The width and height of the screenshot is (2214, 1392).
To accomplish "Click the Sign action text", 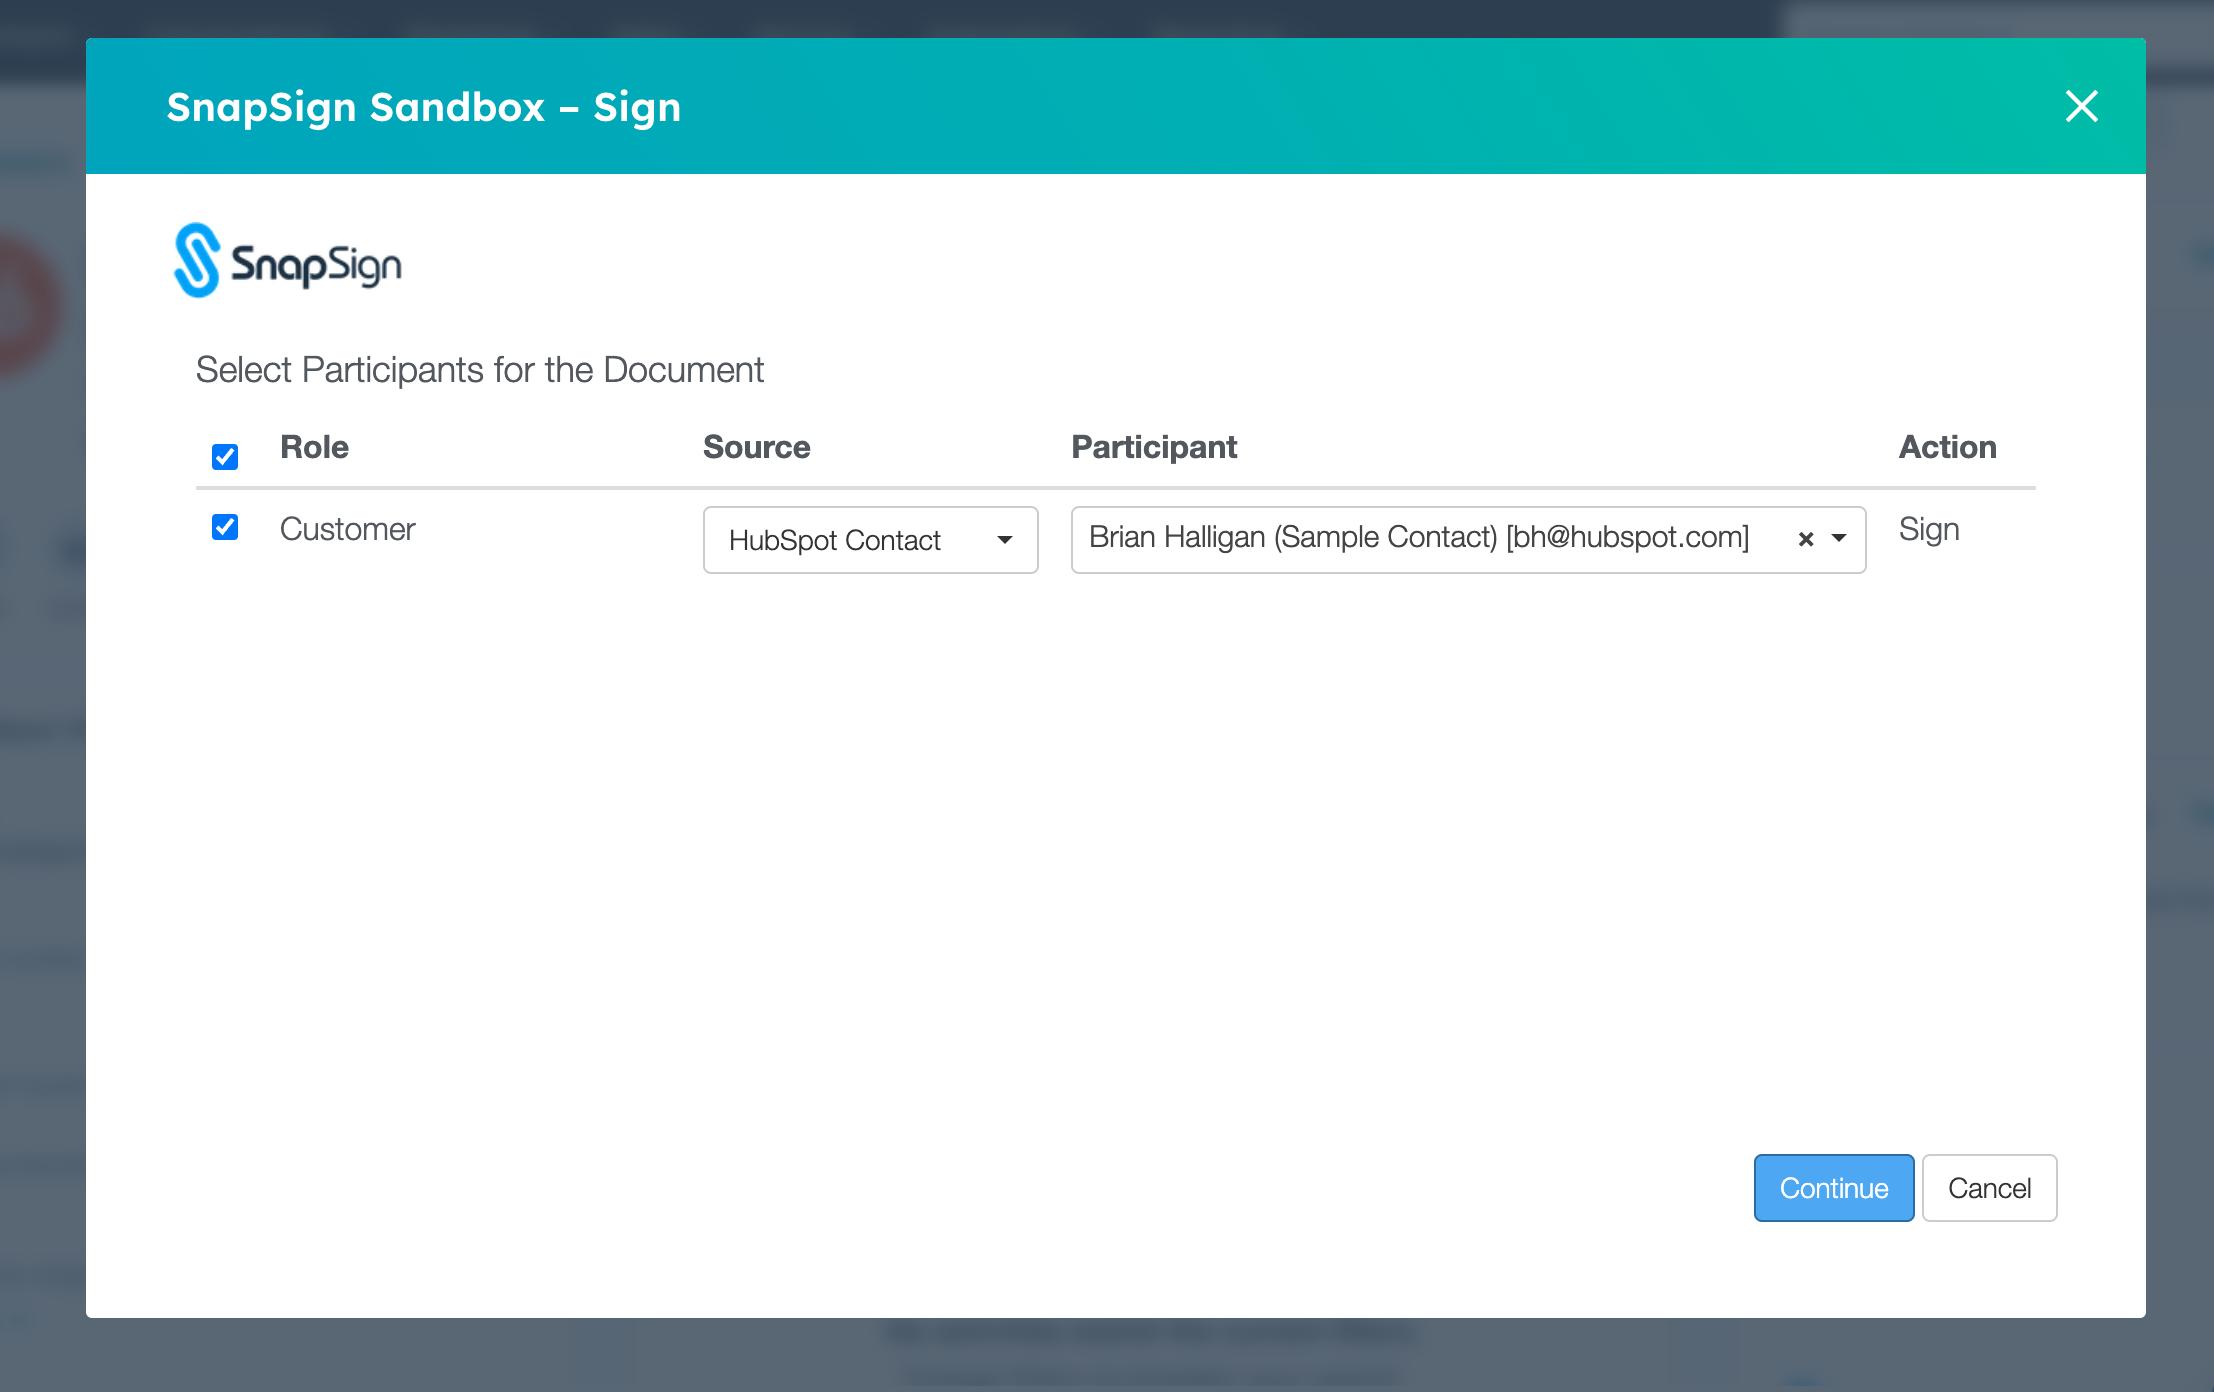I will [x=1929, y=530].
